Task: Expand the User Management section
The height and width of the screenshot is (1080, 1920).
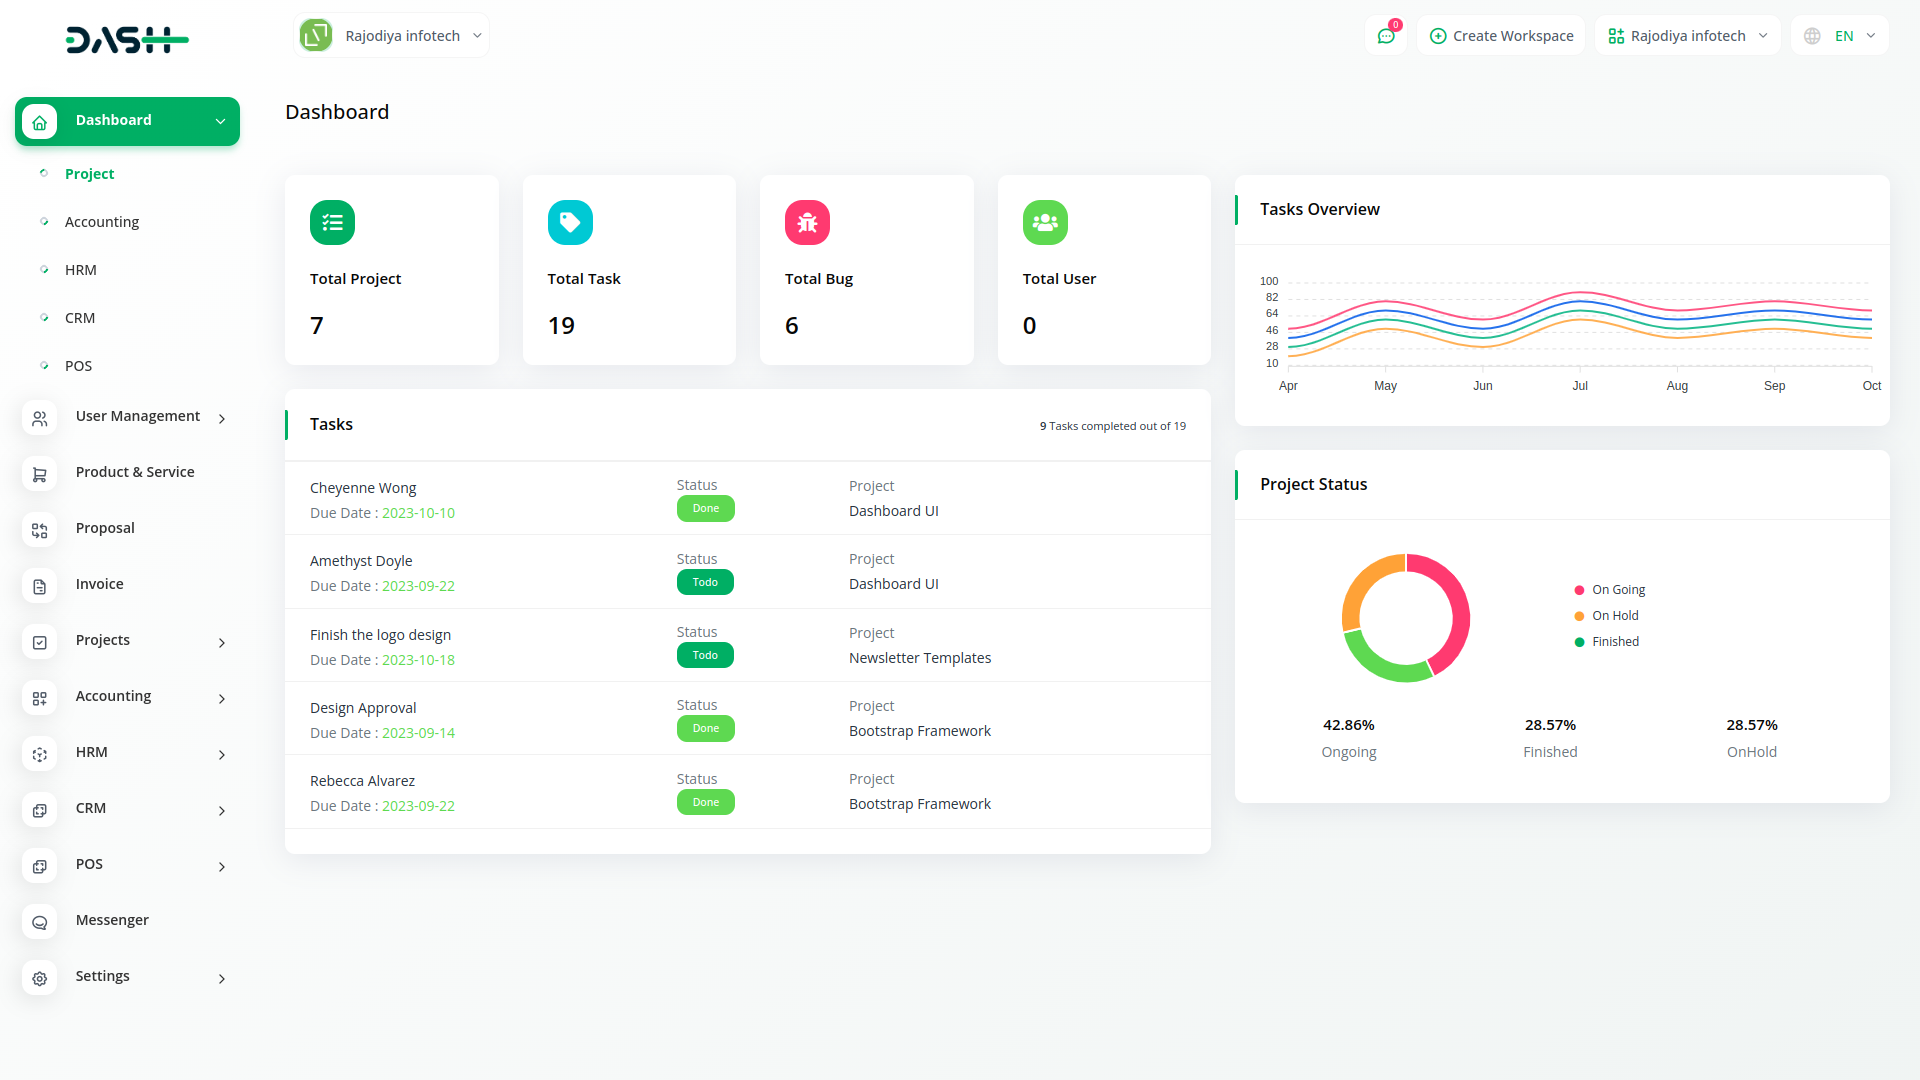Action: [137, 416]
